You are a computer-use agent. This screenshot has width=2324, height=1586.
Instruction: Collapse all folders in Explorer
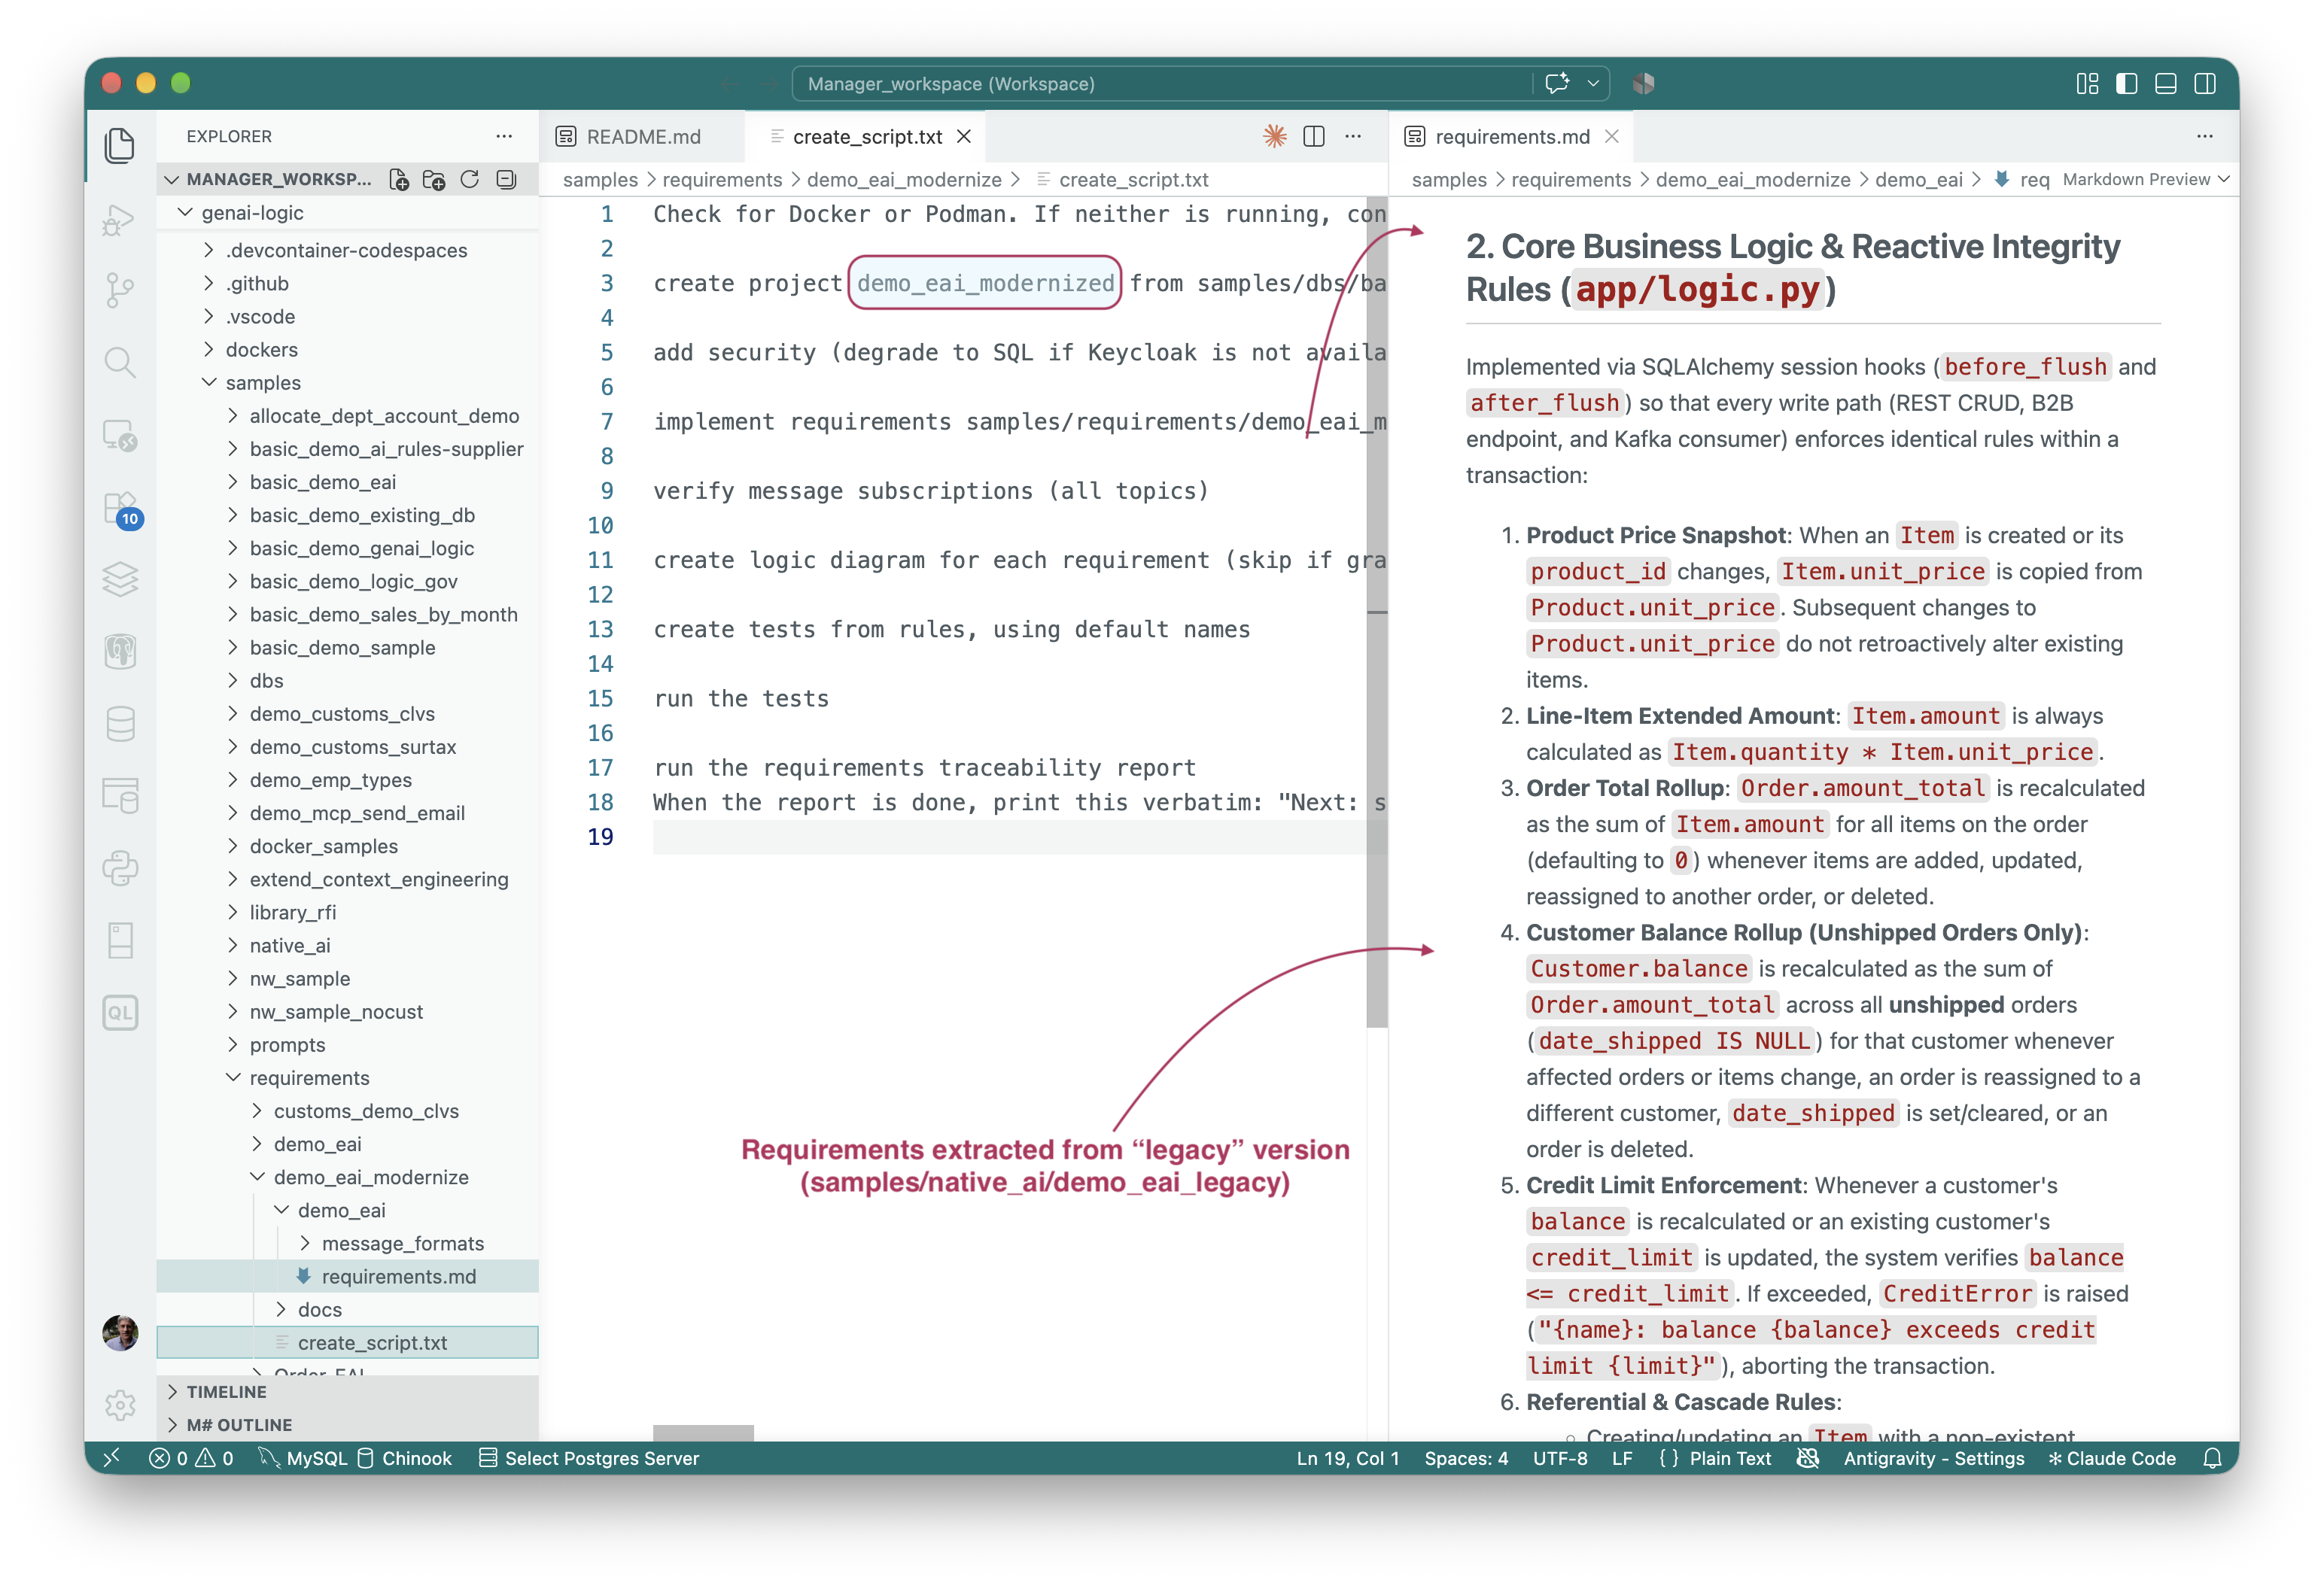(x=506, y=179)
